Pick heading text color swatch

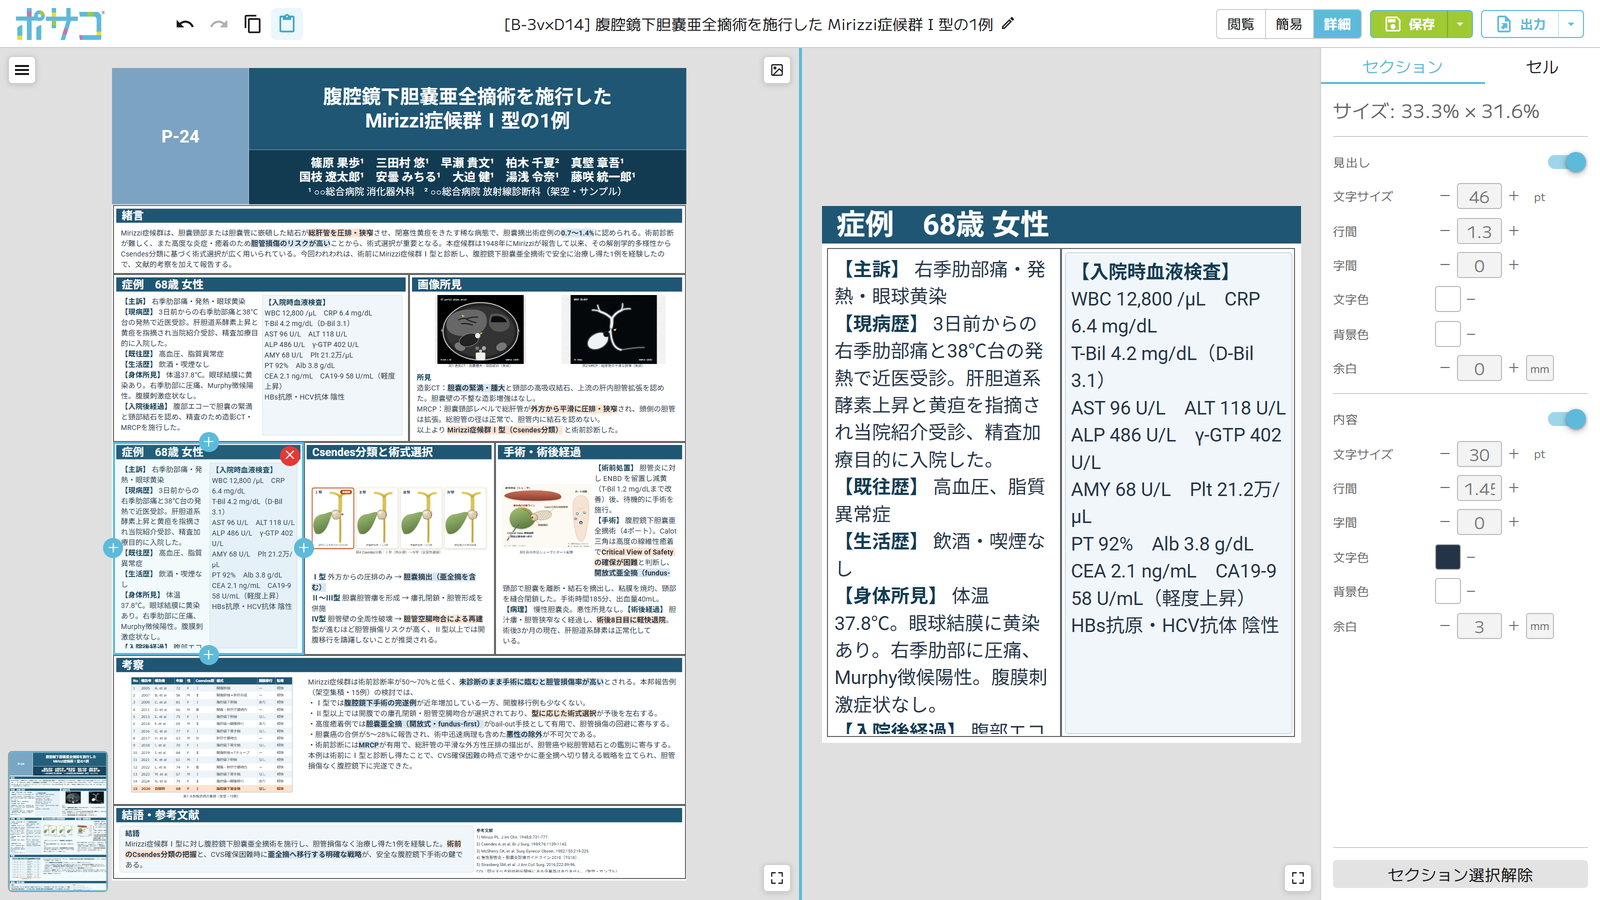[1447, 299]
